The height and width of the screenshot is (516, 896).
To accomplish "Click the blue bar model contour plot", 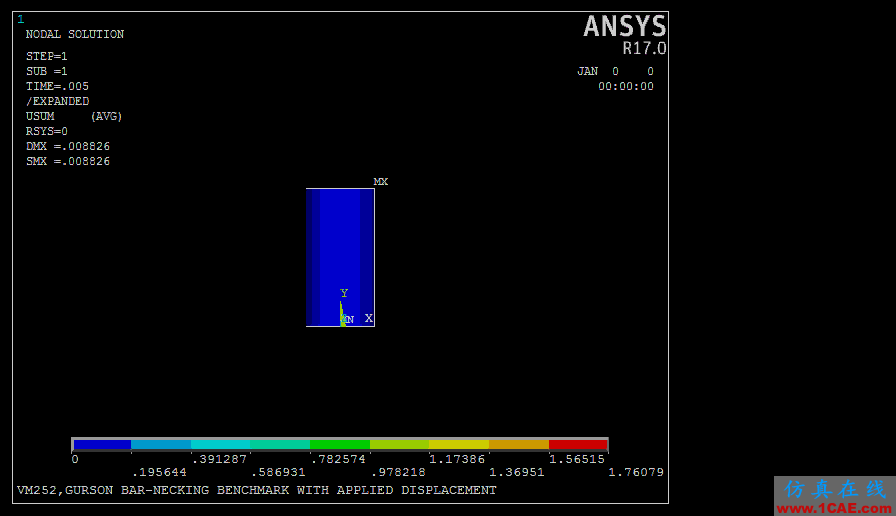I will (x=340, y=257).
